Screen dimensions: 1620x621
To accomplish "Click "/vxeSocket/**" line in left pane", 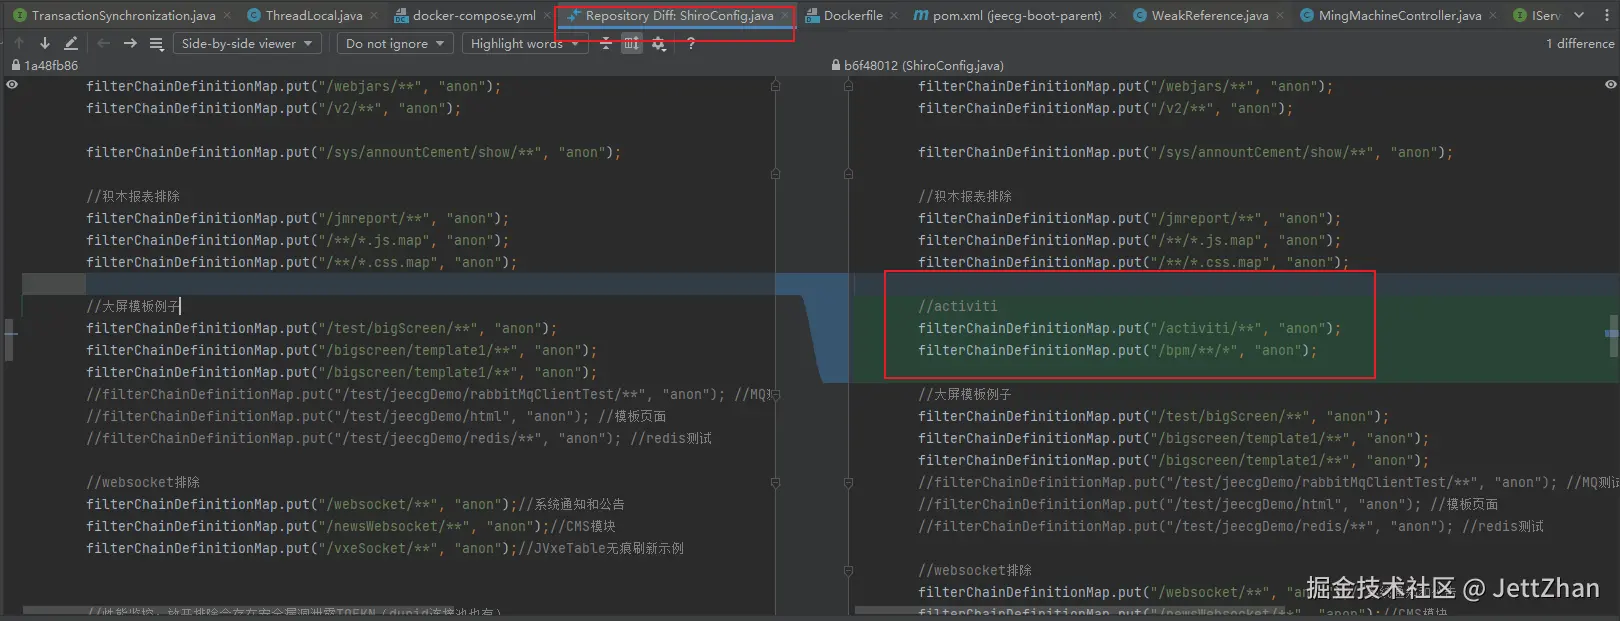I will coord(385,548).
